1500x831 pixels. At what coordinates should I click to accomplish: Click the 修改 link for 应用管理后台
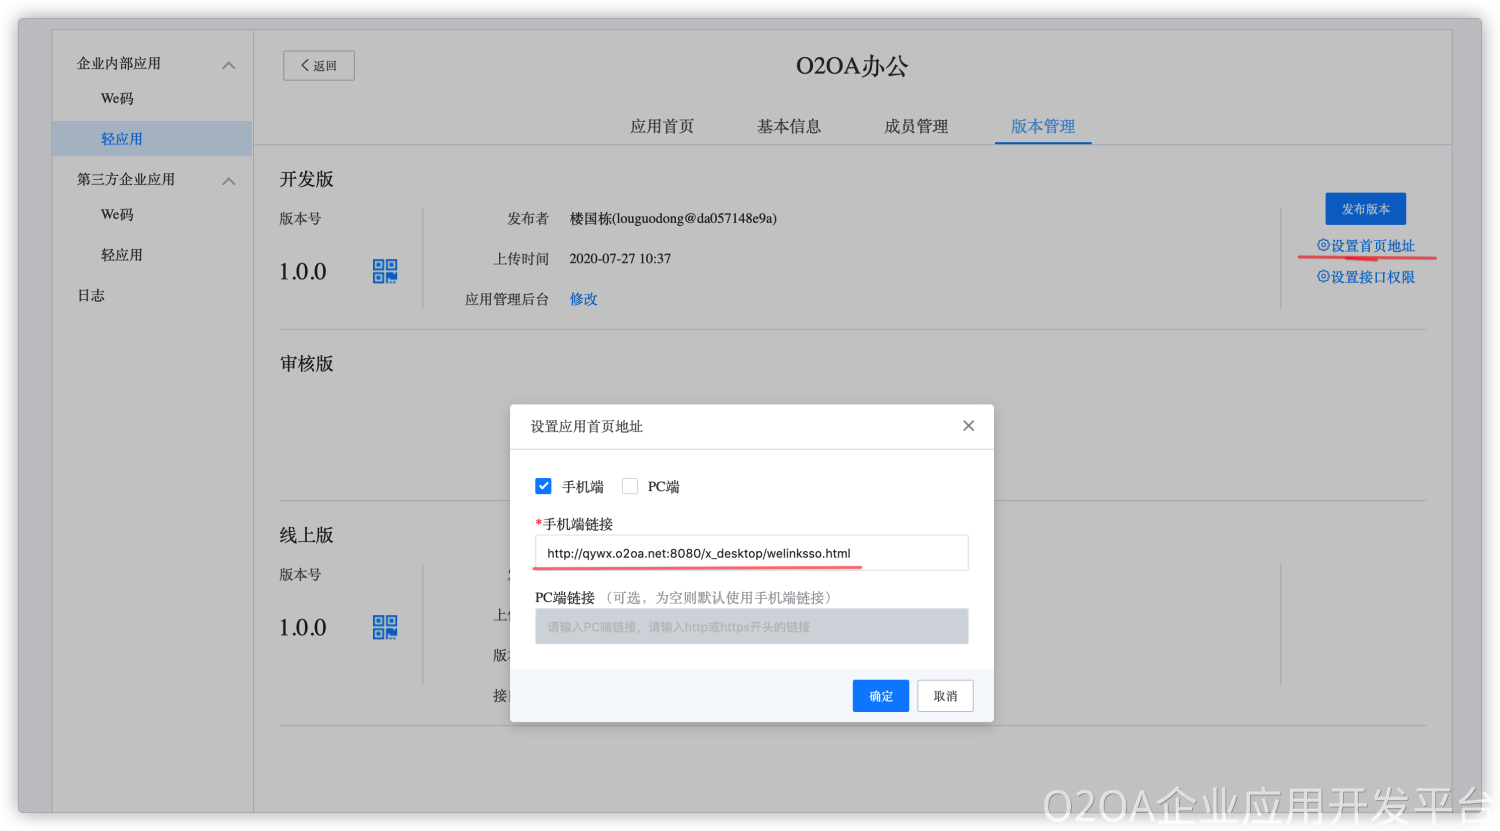pyautogui.click(x=583, y=299)
